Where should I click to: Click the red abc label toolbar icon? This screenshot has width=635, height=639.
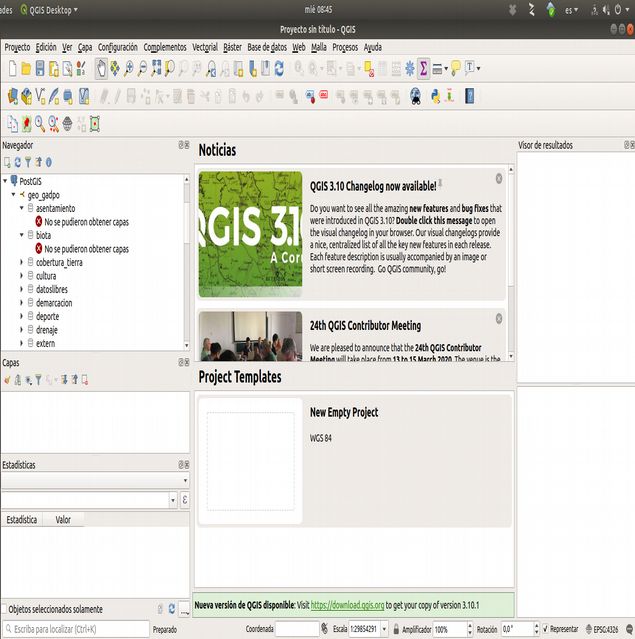point(324,95)
